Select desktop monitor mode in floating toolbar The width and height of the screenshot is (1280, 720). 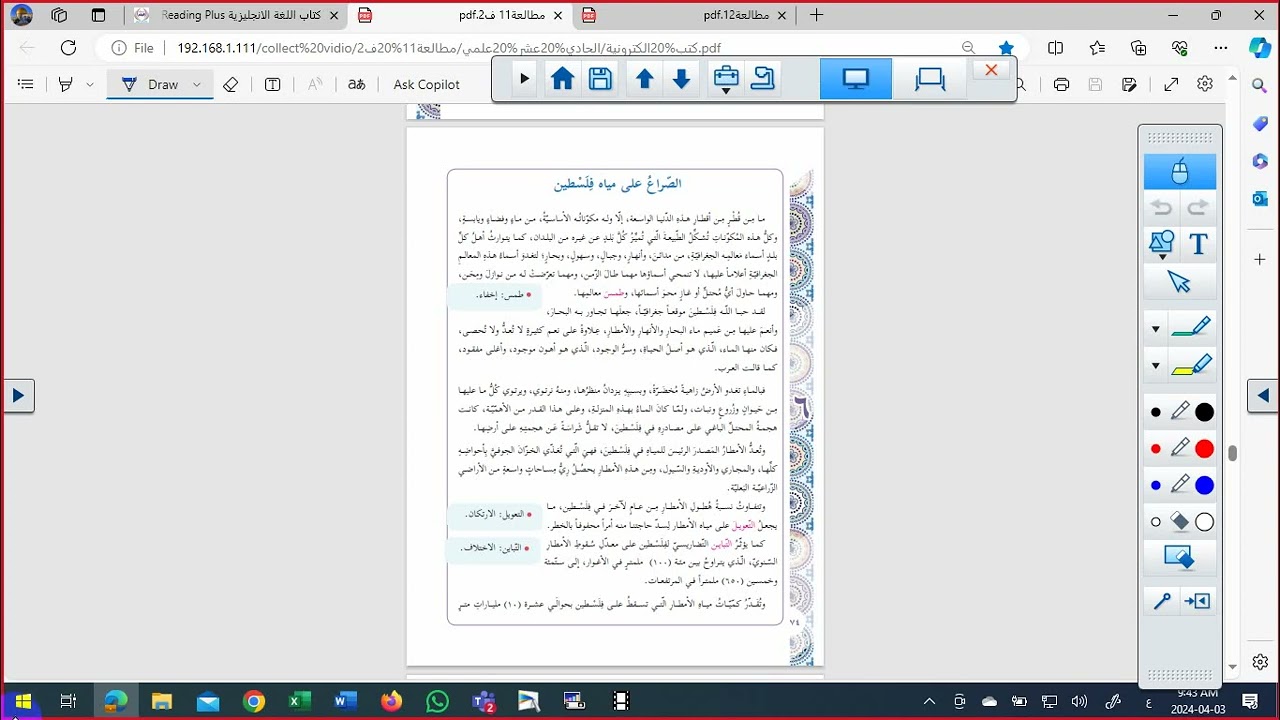[856, 79]
